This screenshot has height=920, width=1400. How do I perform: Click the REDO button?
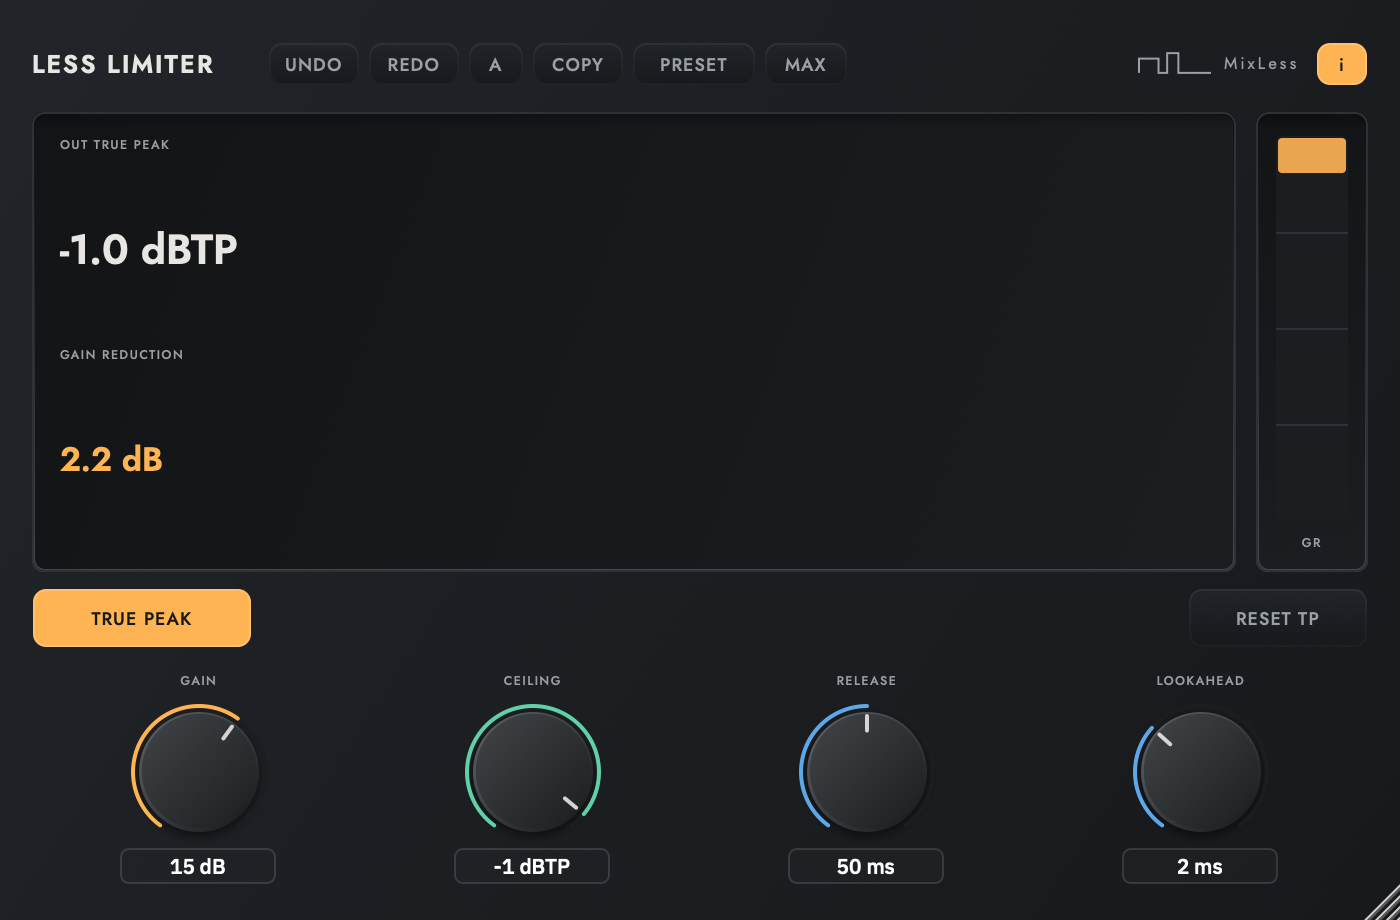(x=414, y=65)
